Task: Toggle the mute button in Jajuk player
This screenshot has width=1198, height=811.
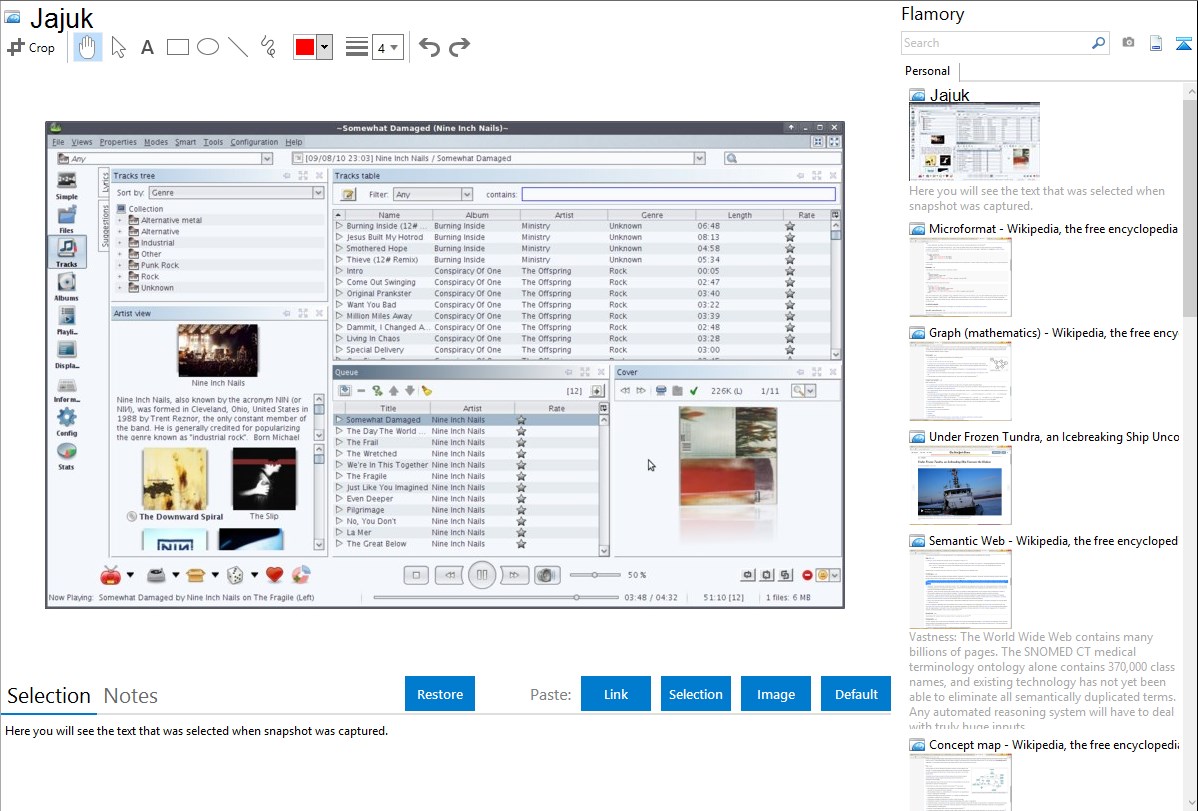Action: 546,575
